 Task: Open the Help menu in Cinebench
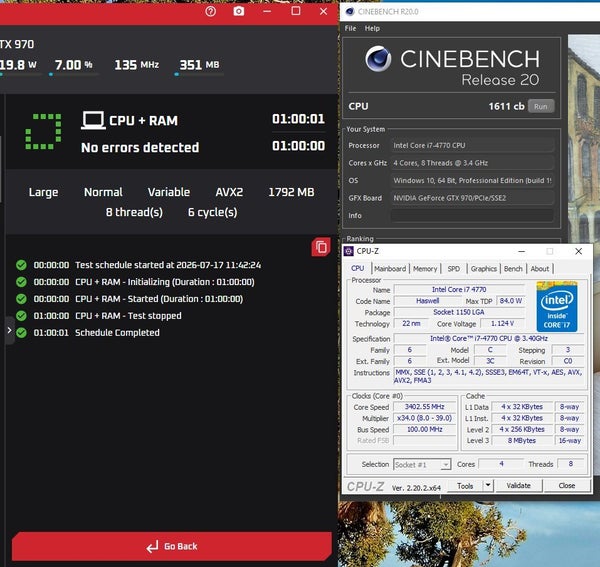(372, 28)
